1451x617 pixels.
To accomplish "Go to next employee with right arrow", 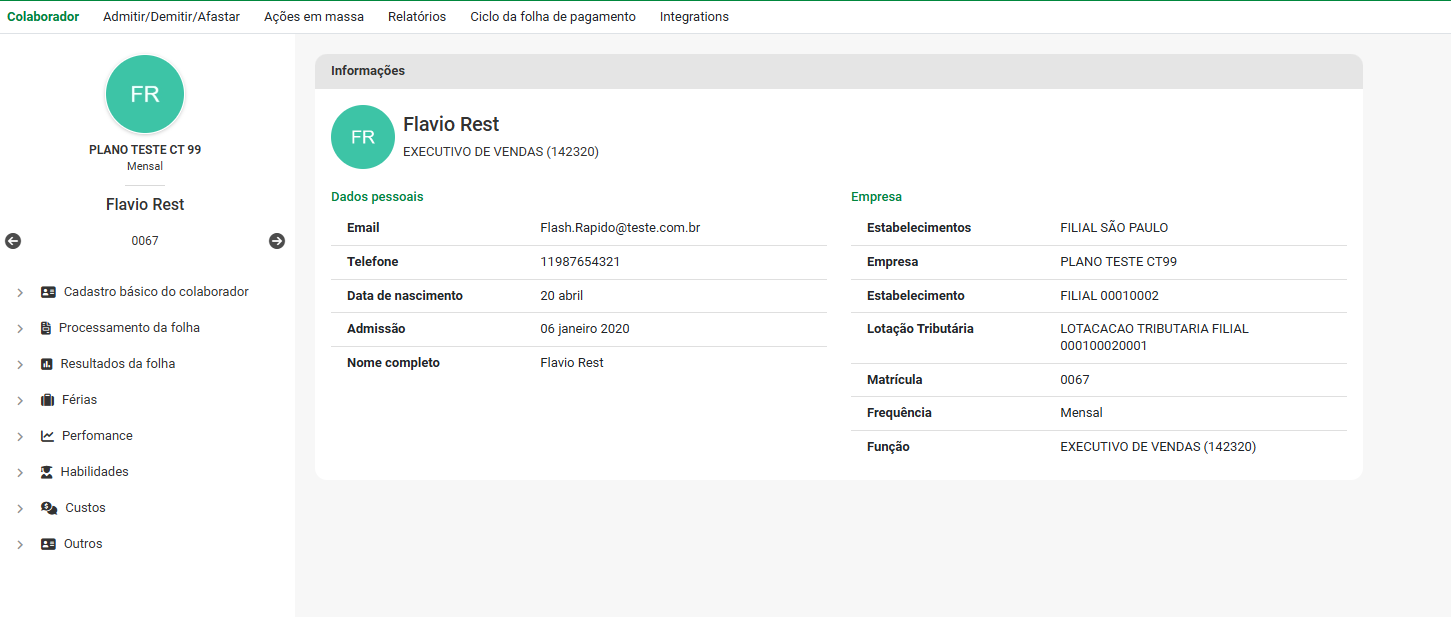I will (x=277, y=241).
